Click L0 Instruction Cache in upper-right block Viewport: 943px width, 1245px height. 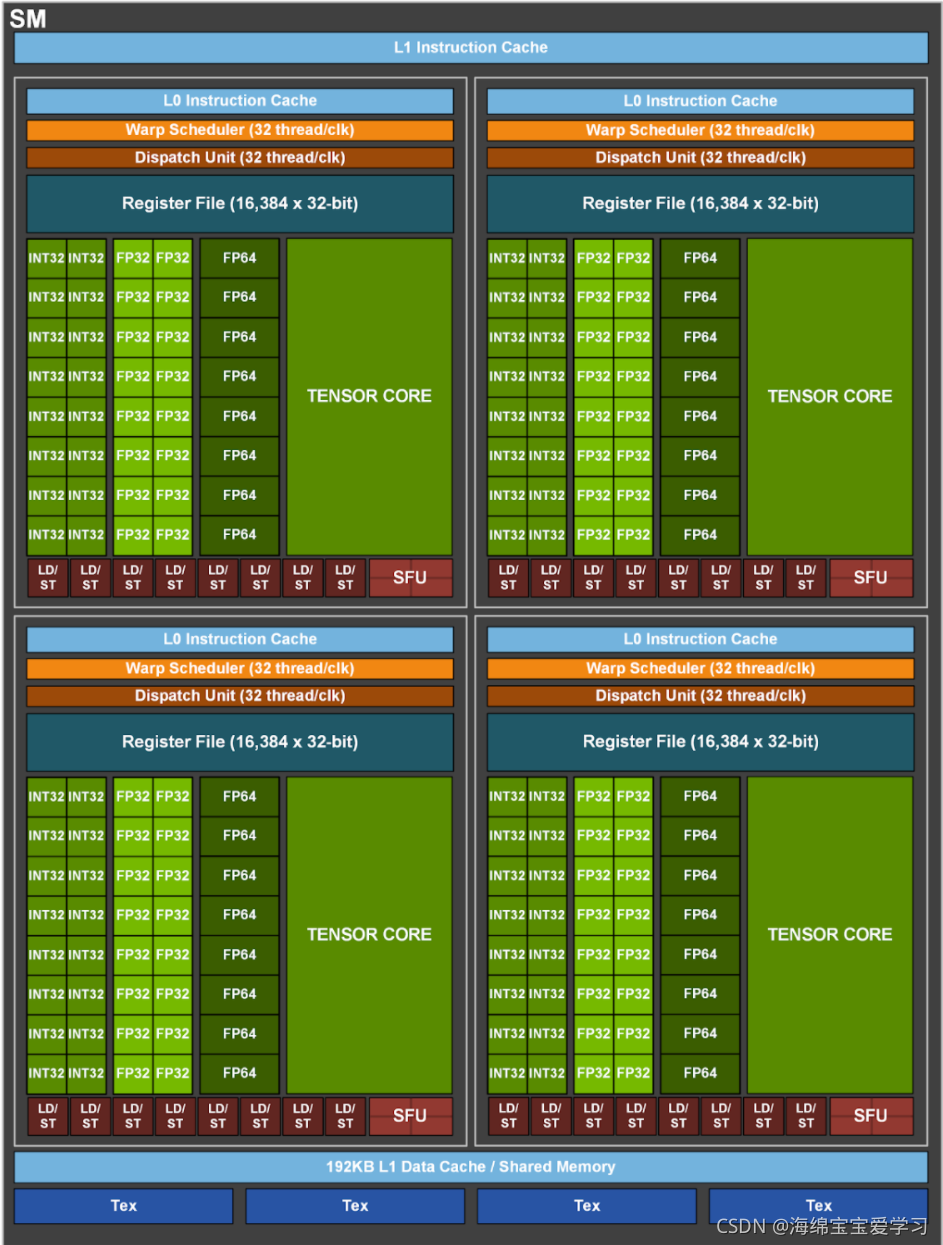700,101
